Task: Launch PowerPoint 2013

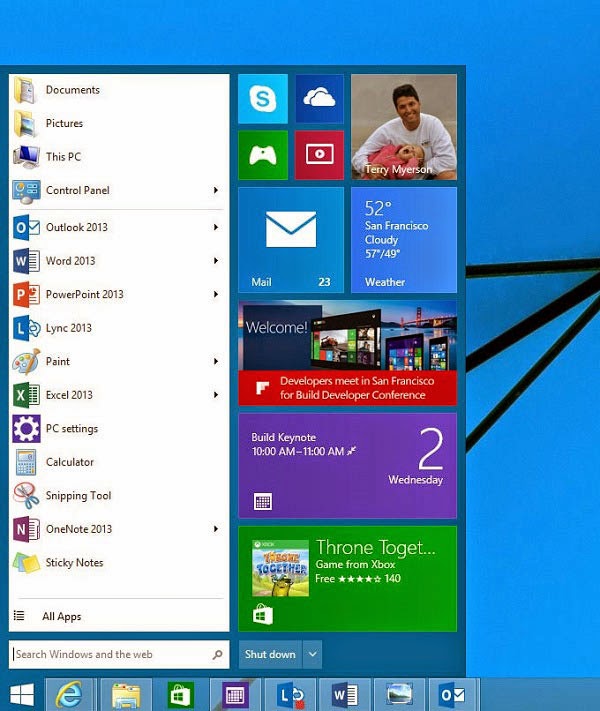Action: coord(119,294)
